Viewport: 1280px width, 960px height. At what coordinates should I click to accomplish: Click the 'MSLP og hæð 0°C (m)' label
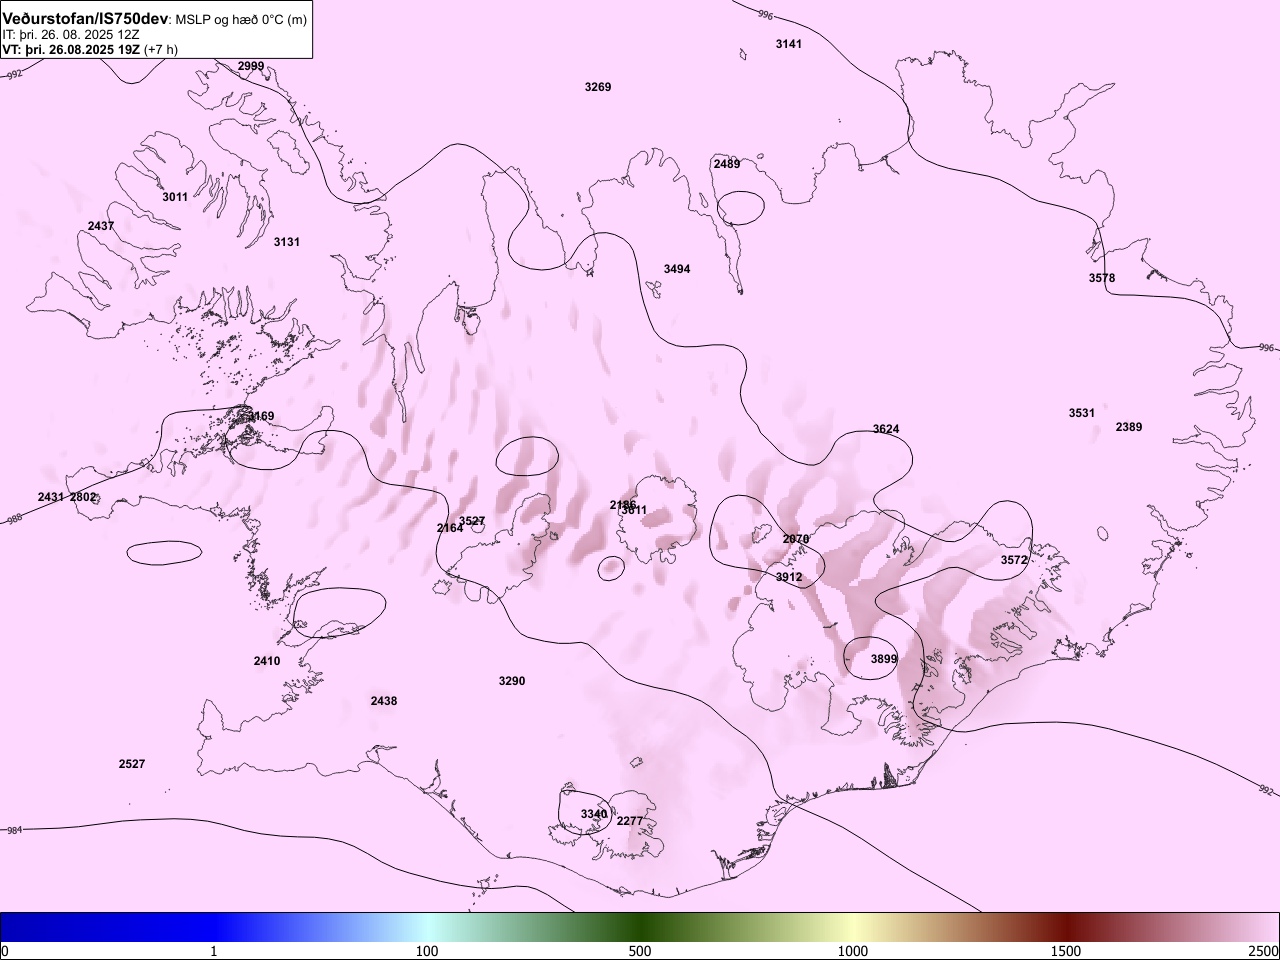tap(241, 20)
